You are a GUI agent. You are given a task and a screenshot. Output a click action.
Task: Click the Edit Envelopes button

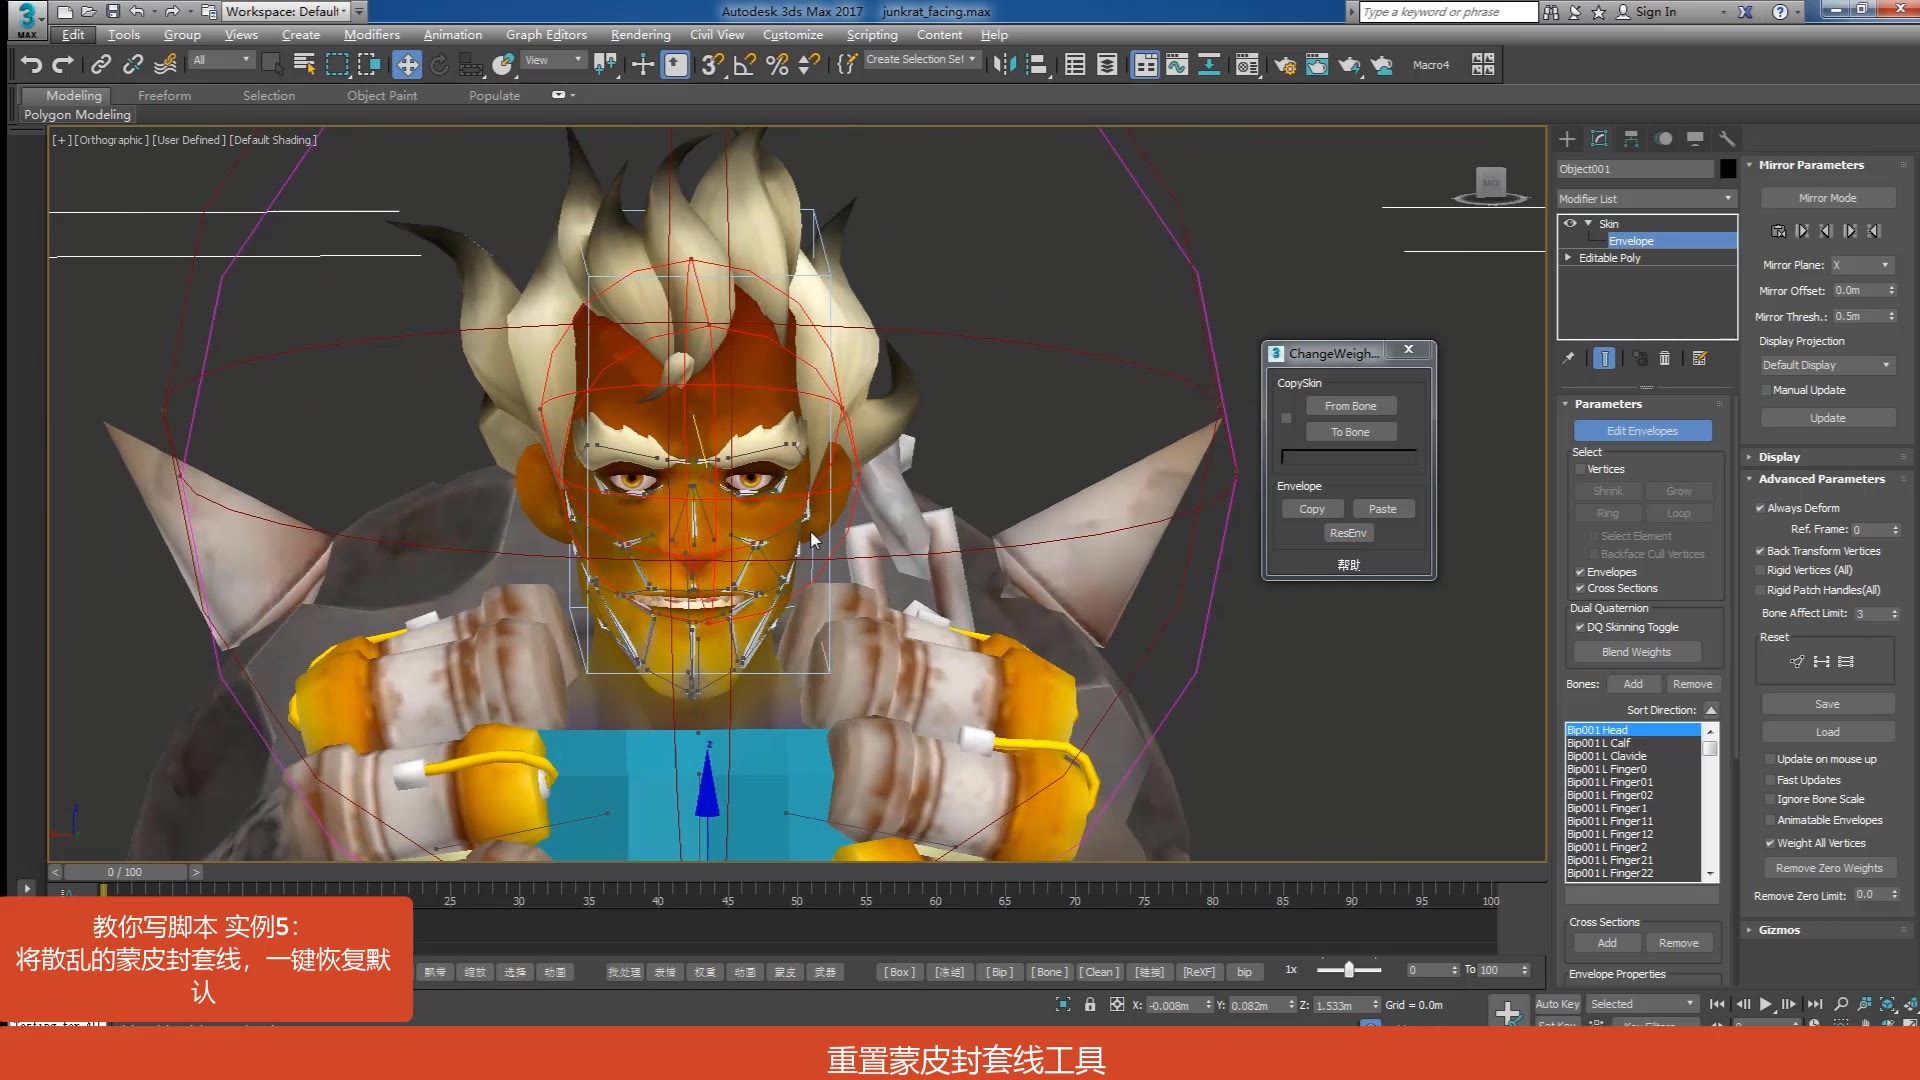click(1642, 431)
